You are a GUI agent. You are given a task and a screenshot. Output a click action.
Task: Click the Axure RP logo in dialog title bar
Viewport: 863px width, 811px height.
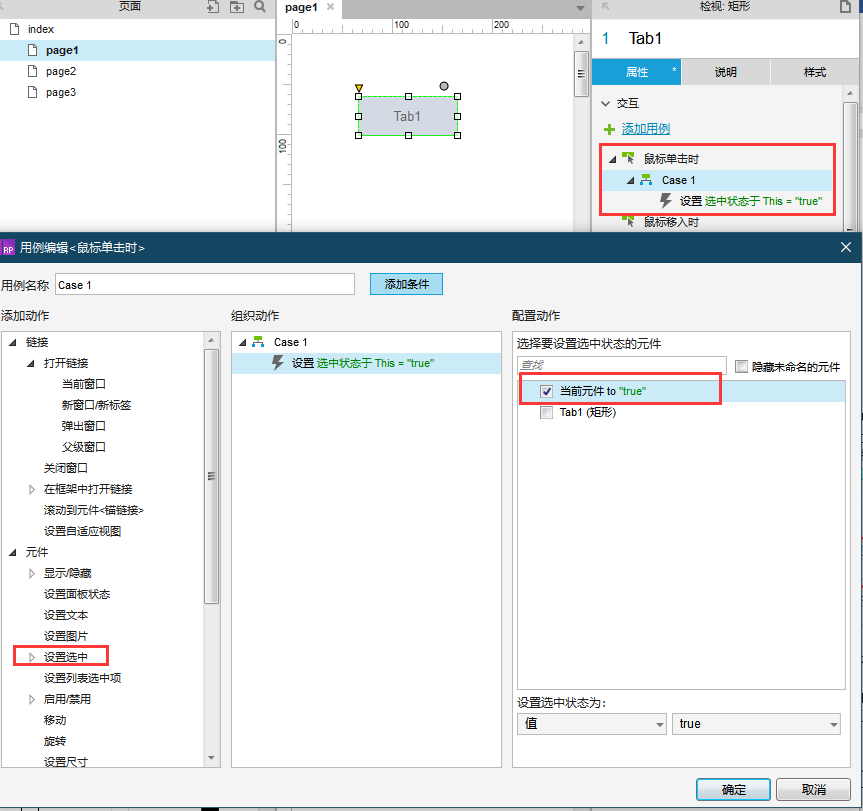click(x=10, y=247)
